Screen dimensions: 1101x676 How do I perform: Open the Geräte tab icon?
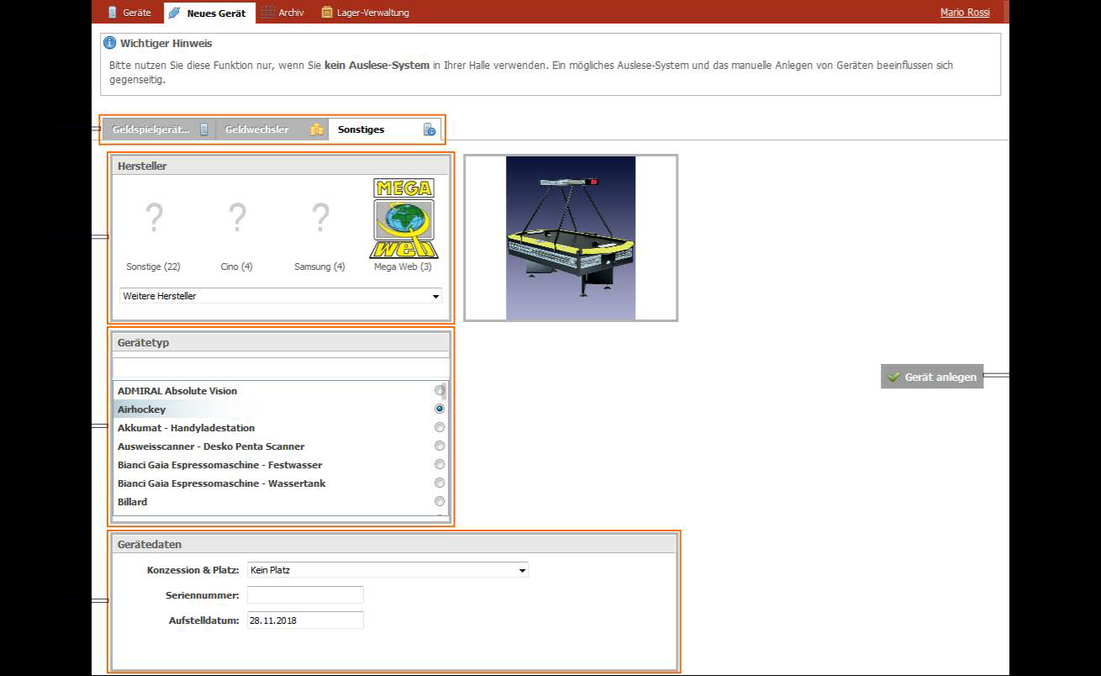click(x=112, y=13)
